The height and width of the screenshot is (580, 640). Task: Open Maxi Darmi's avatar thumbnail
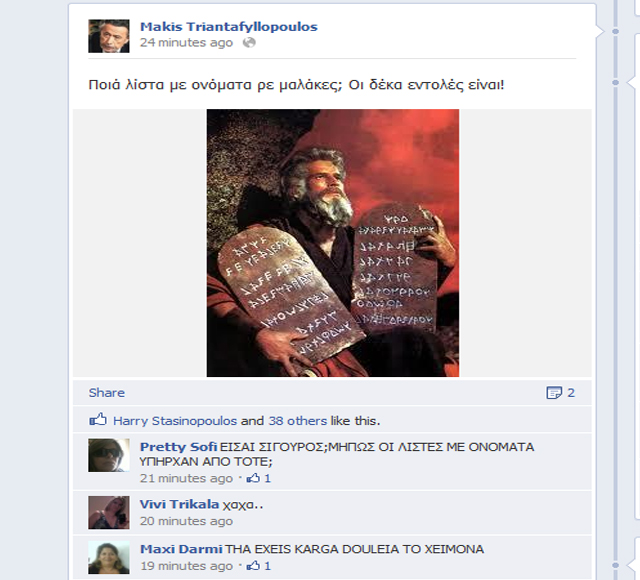(x=109, y=557)
